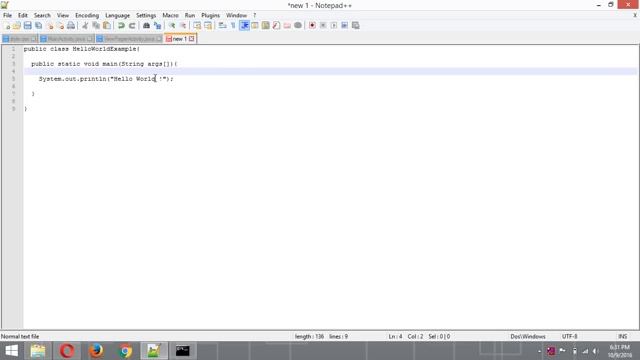640x360 pixels.
Task: Start recording a macro with the red dot
Action: (312, 26)
